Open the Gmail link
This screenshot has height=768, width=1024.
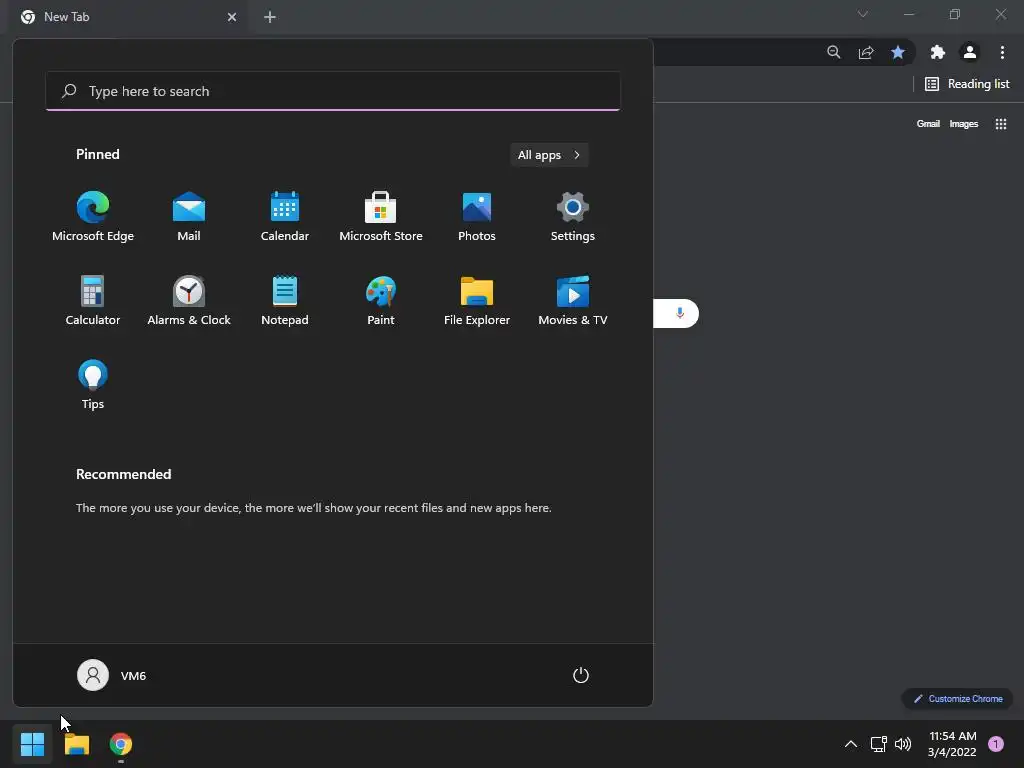point(928,123)
